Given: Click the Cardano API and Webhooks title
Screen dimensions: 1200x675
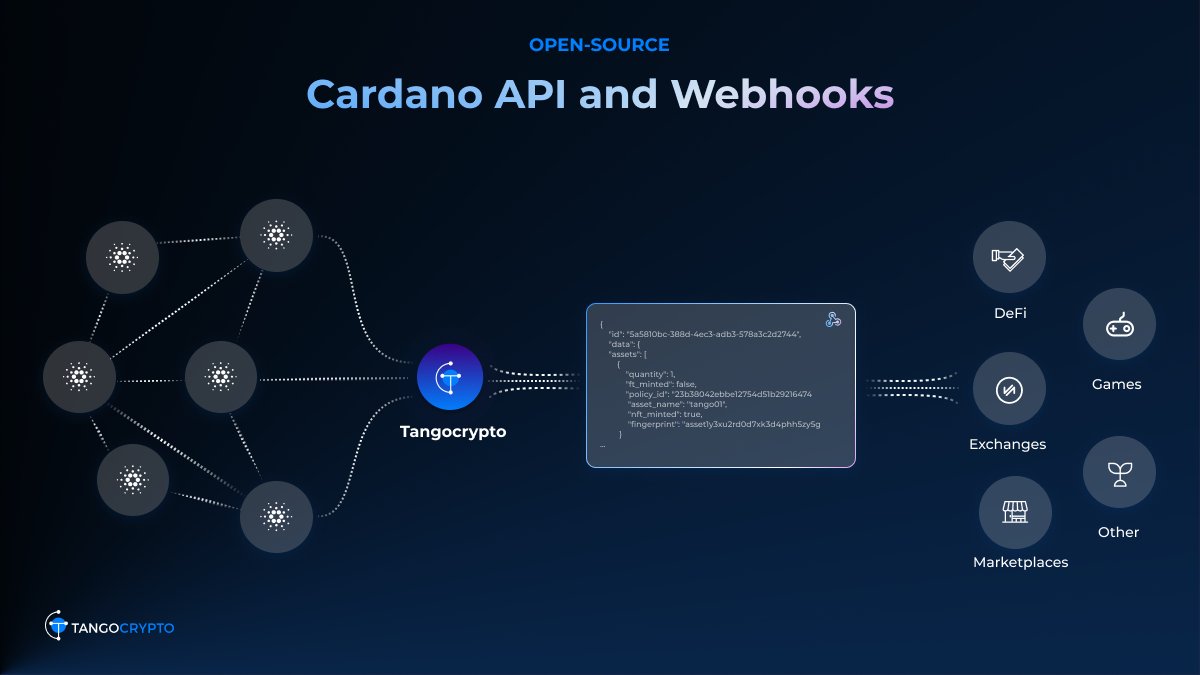Looking at the screenshot, I should 599,95.
